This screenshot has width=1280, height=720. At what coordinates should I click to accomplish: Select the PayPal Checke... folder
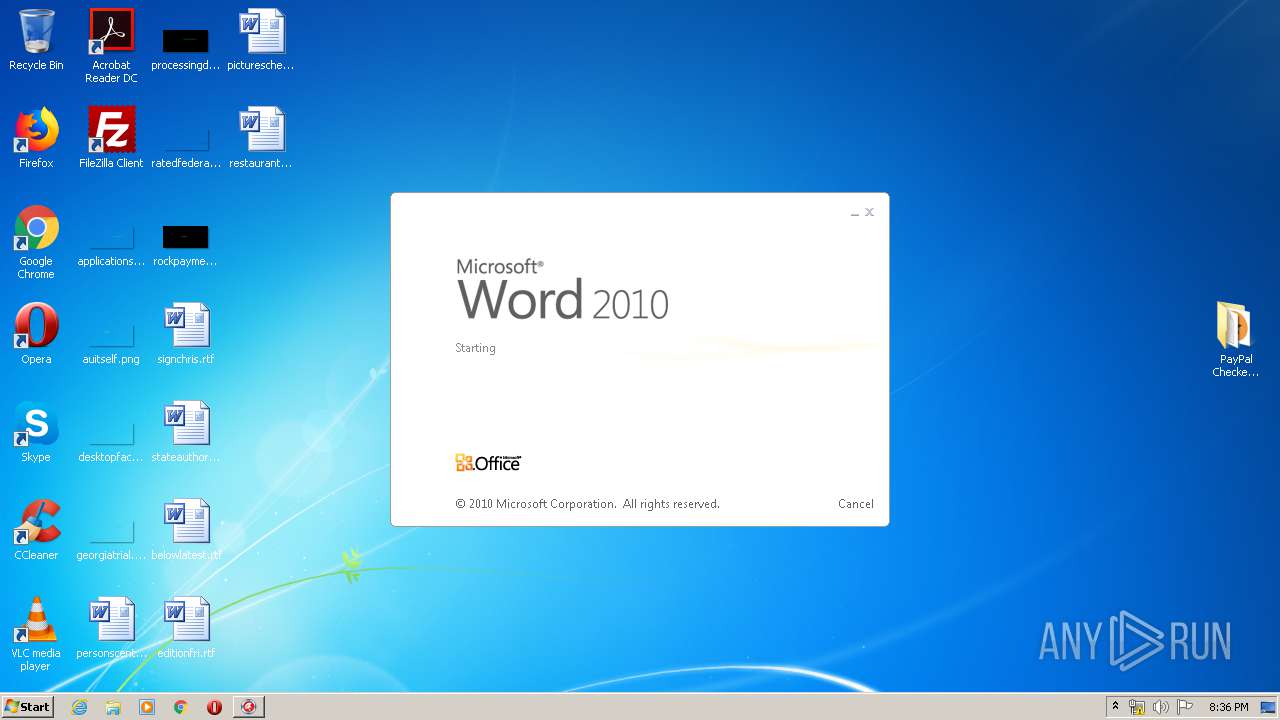click(1235, 340)
